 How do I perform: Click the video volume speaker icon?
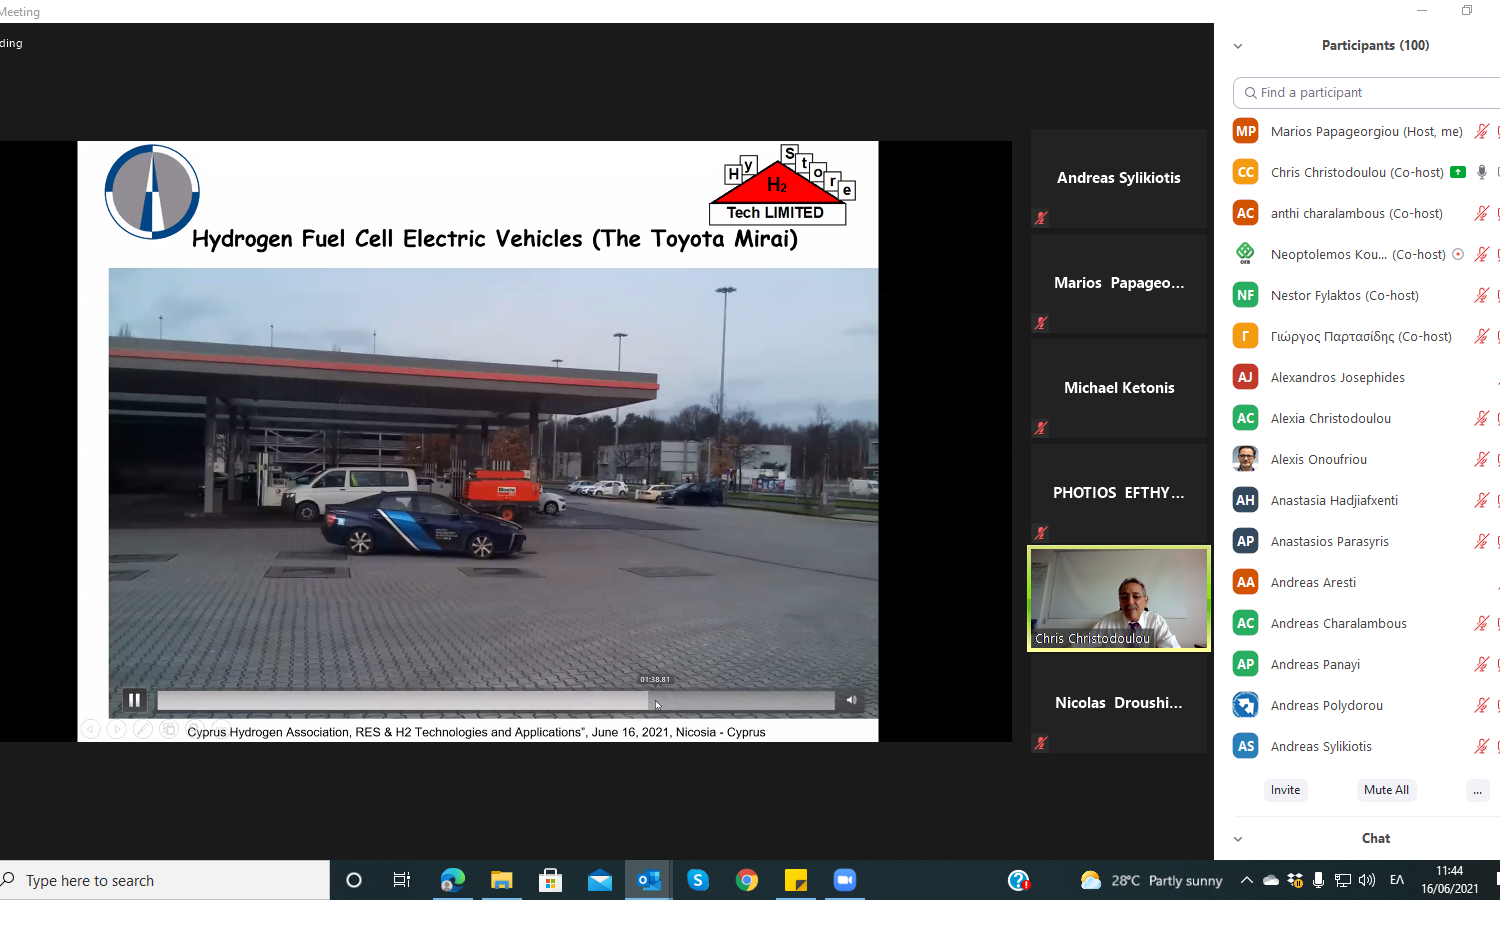(x=851, y=700)
